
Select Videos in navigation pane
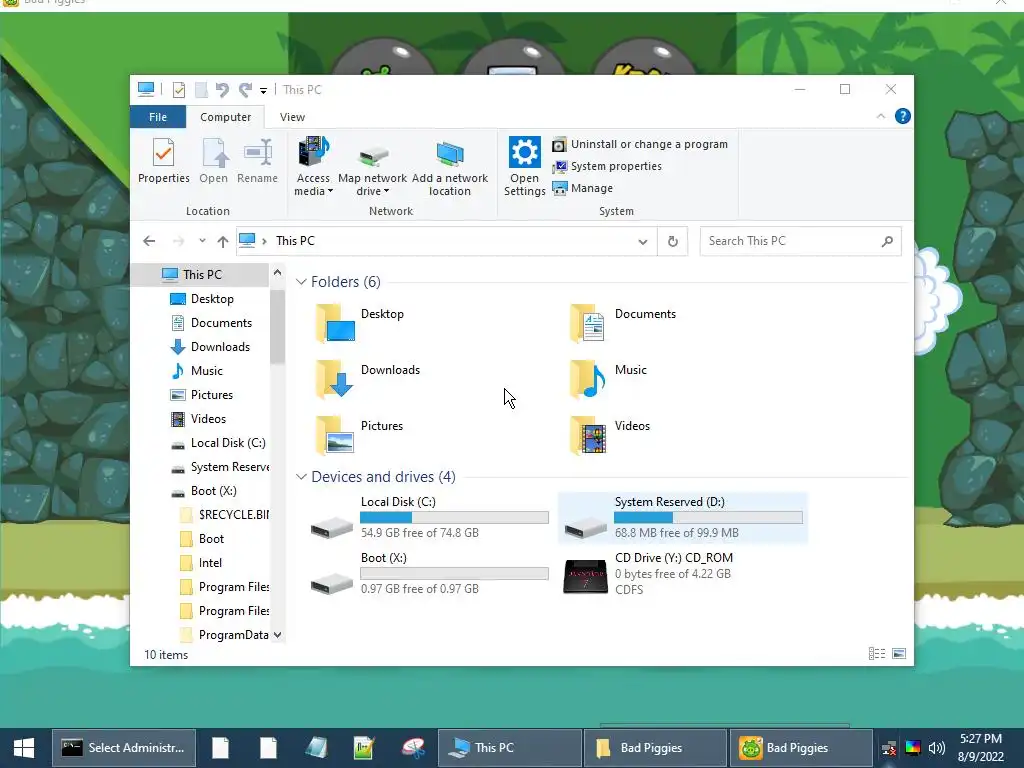click(x=208, y=419)
